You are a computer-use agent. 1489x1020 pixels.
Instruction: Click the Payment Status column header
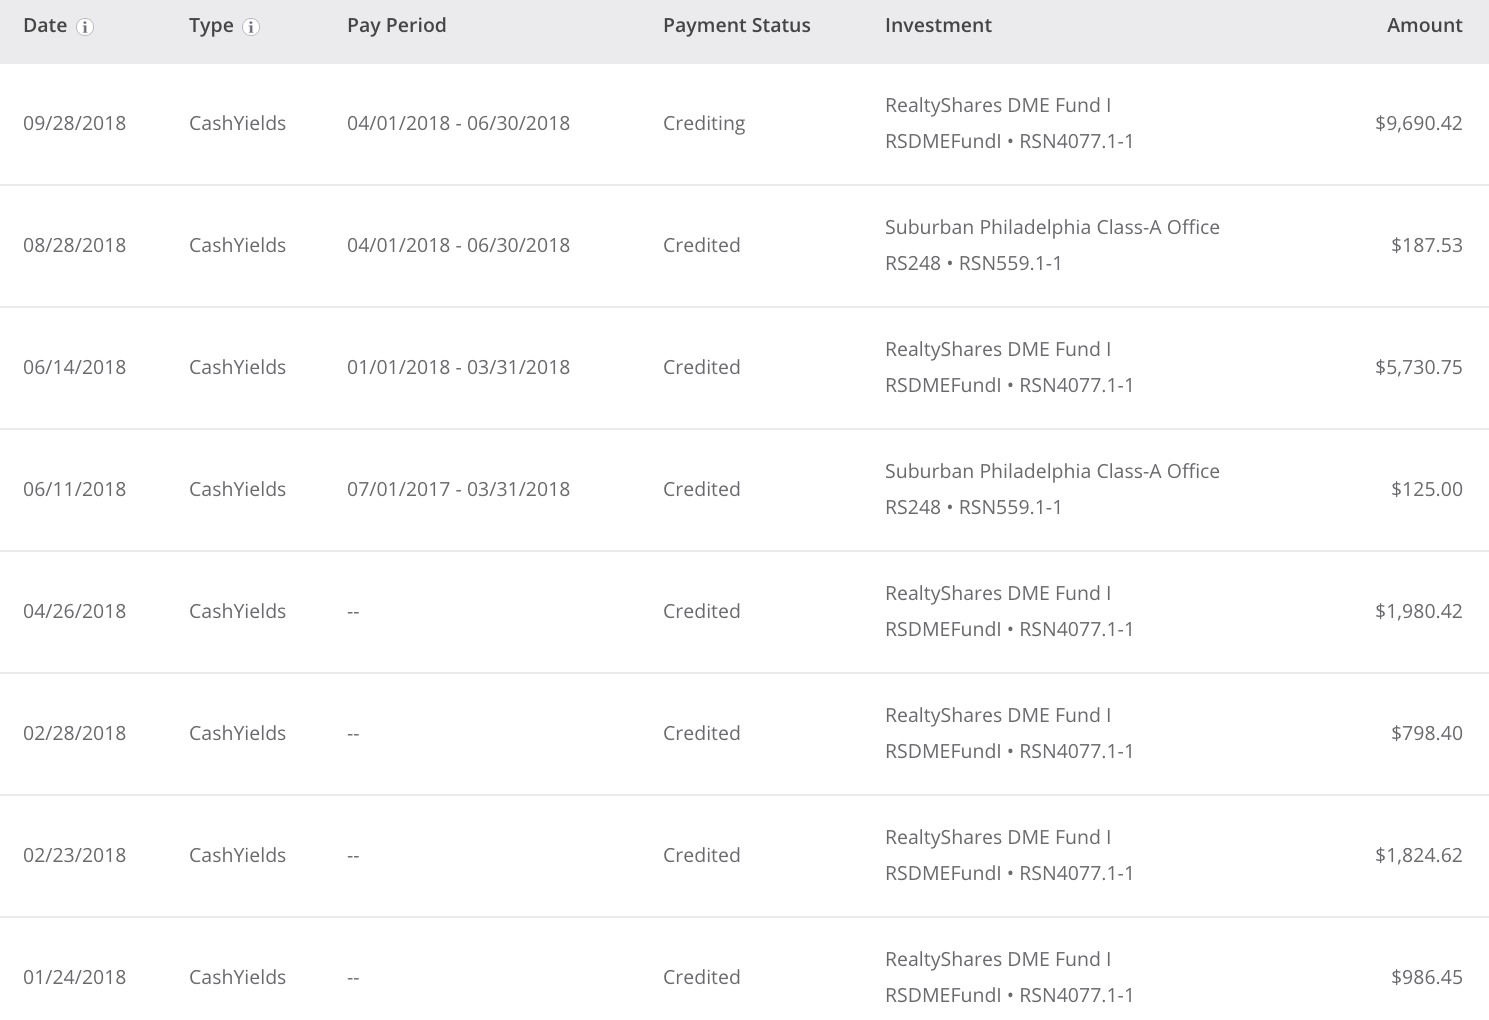pyautogui.click(x=736, y=26)
